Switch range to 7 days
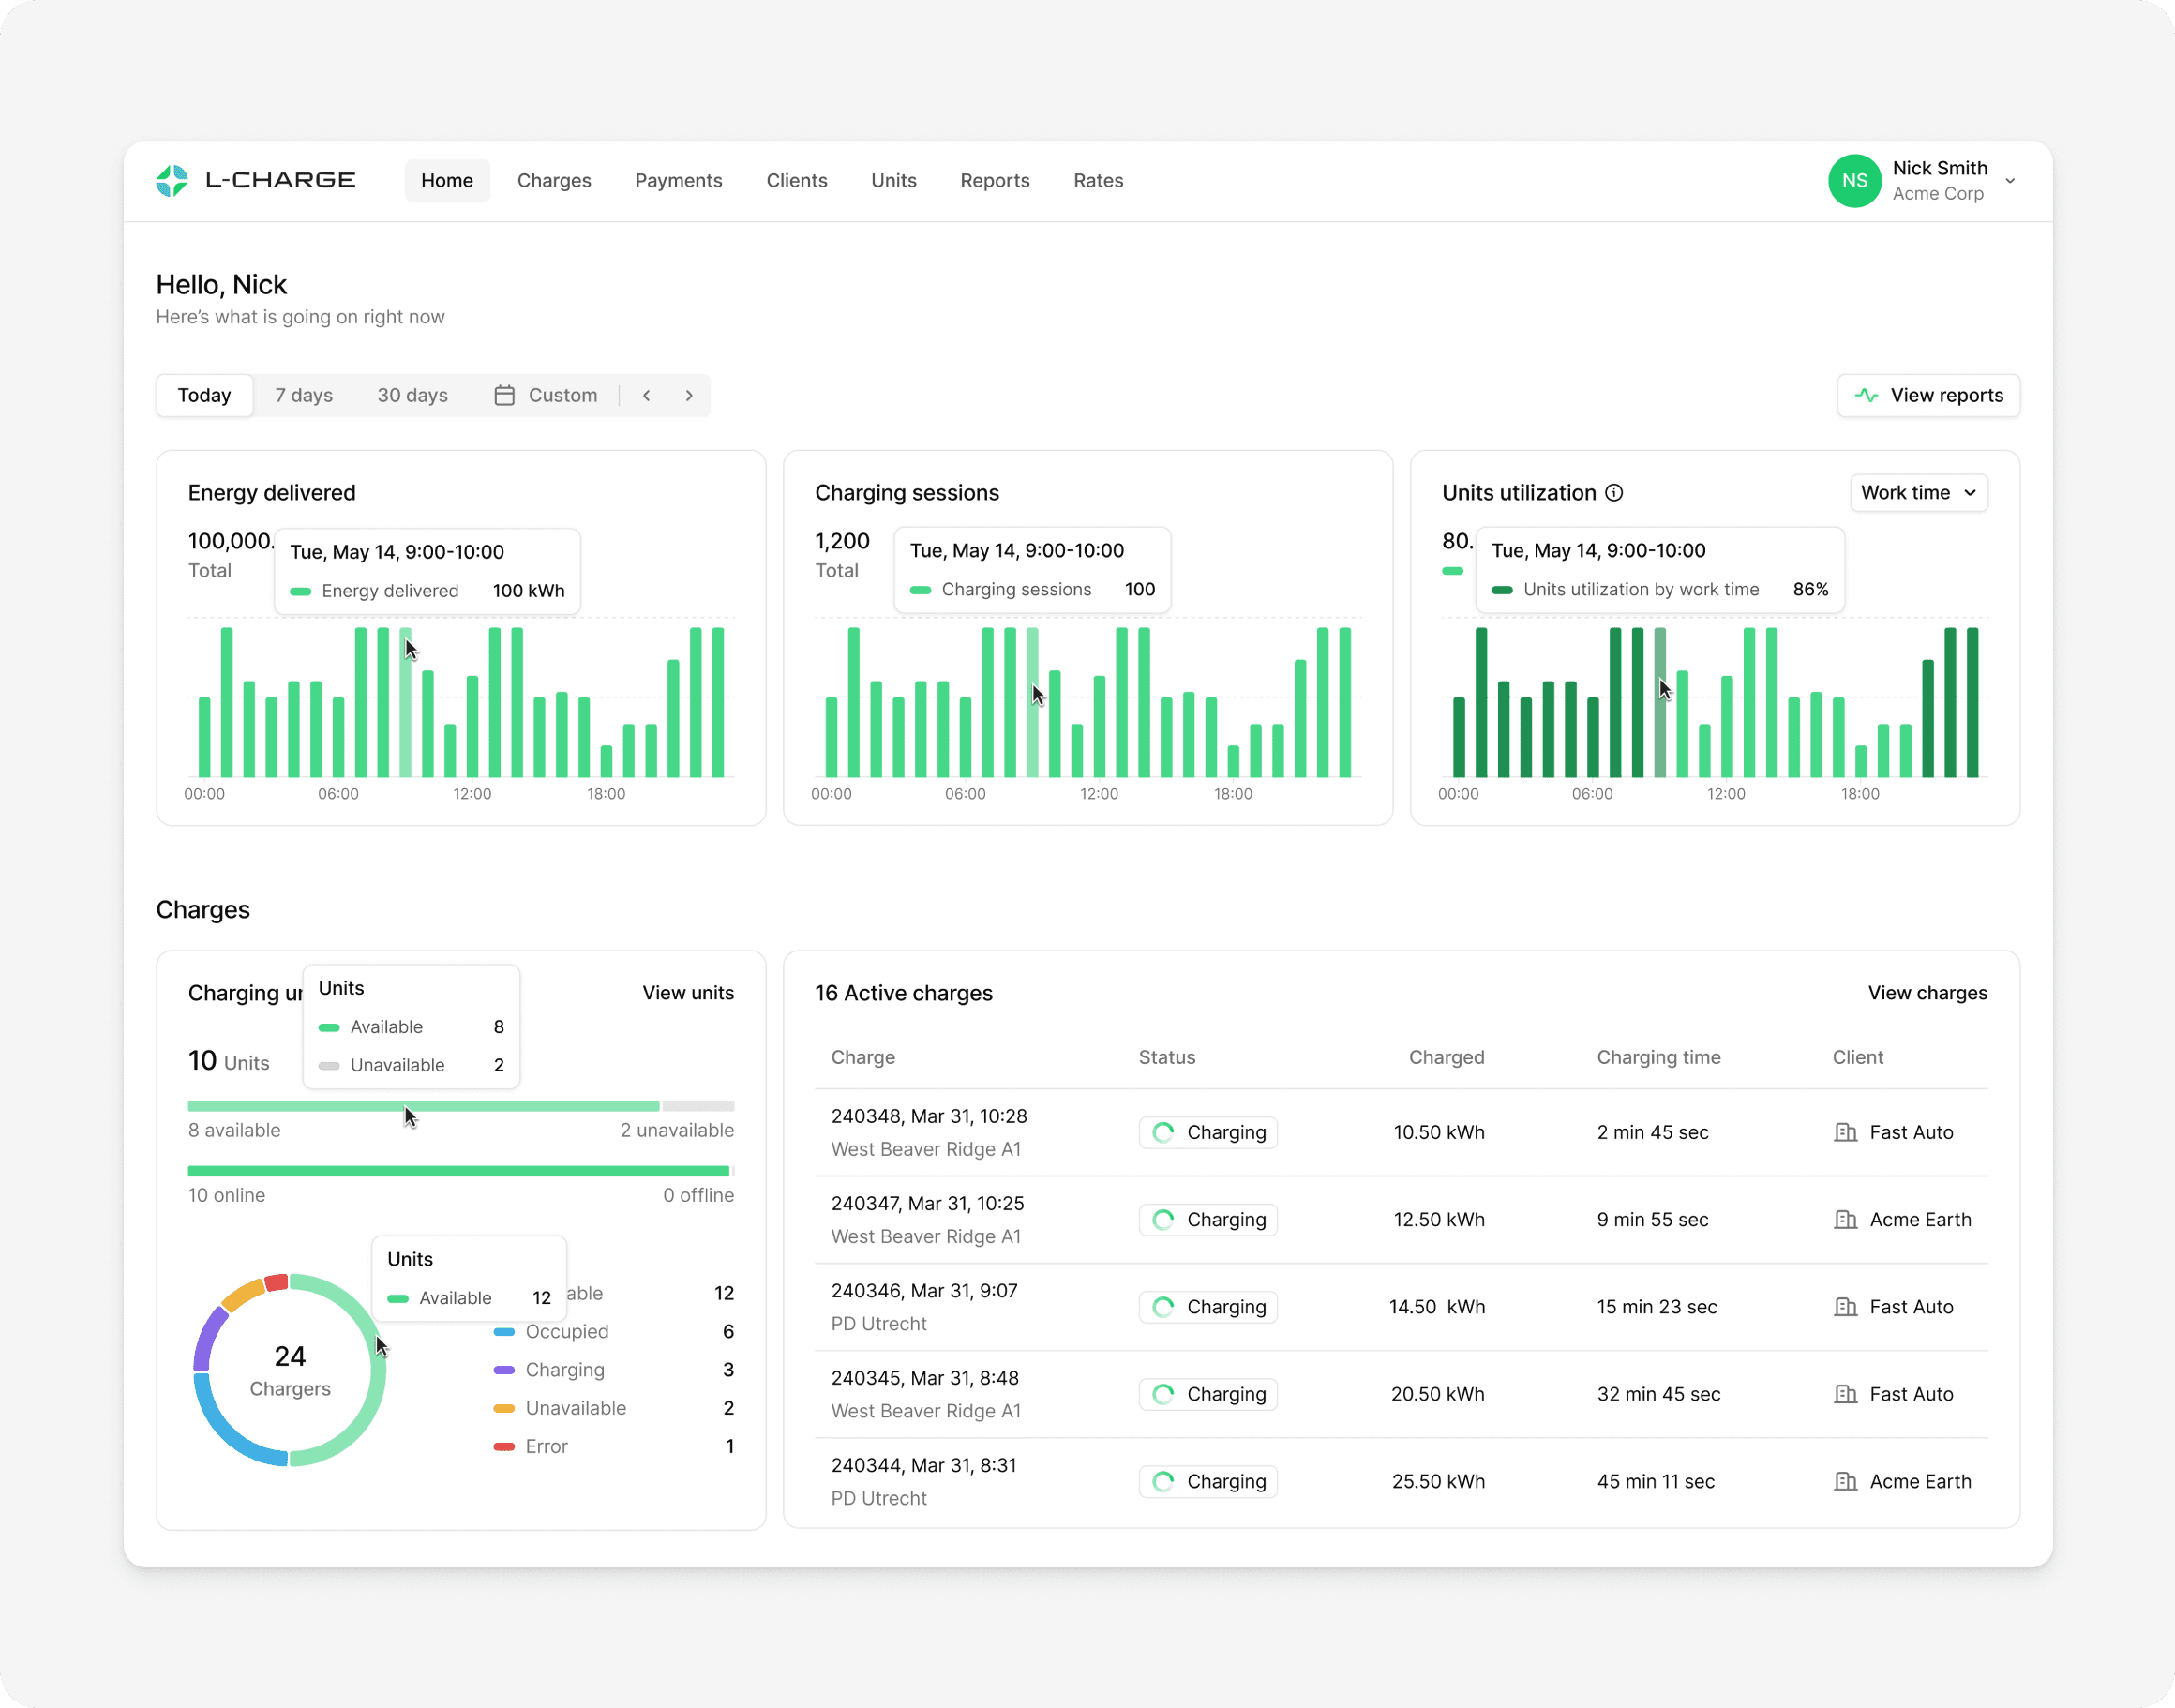Viewport: 2175px width, 1708px height. pos(304,396)
